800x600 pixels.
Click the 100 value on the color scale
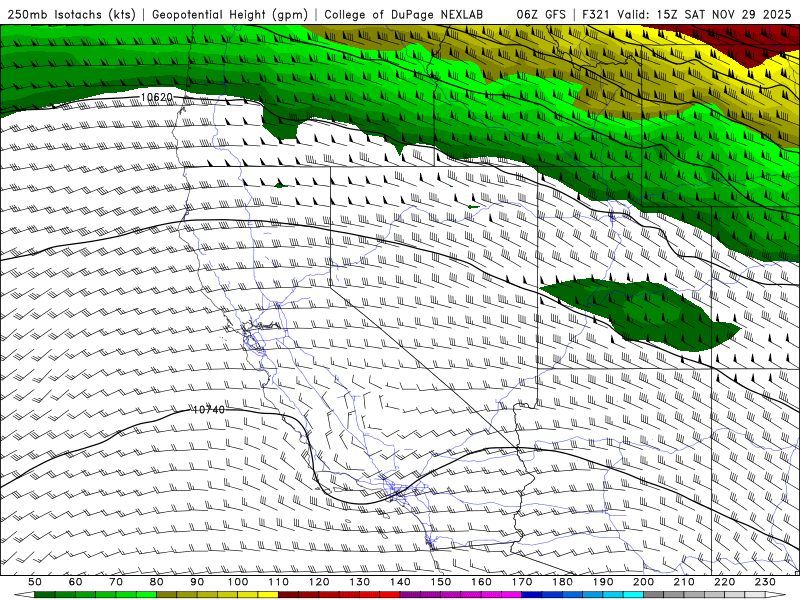click(238, 582)
